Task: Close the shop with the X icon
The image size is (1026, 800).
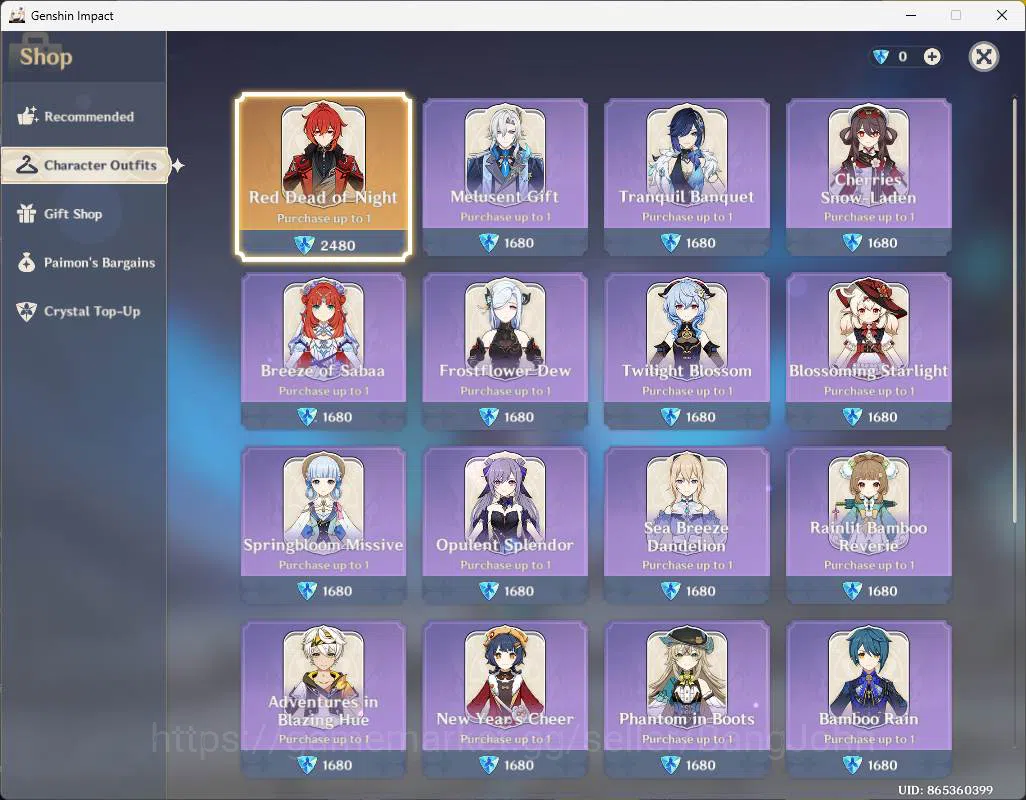Action: [x=983, y=57]
